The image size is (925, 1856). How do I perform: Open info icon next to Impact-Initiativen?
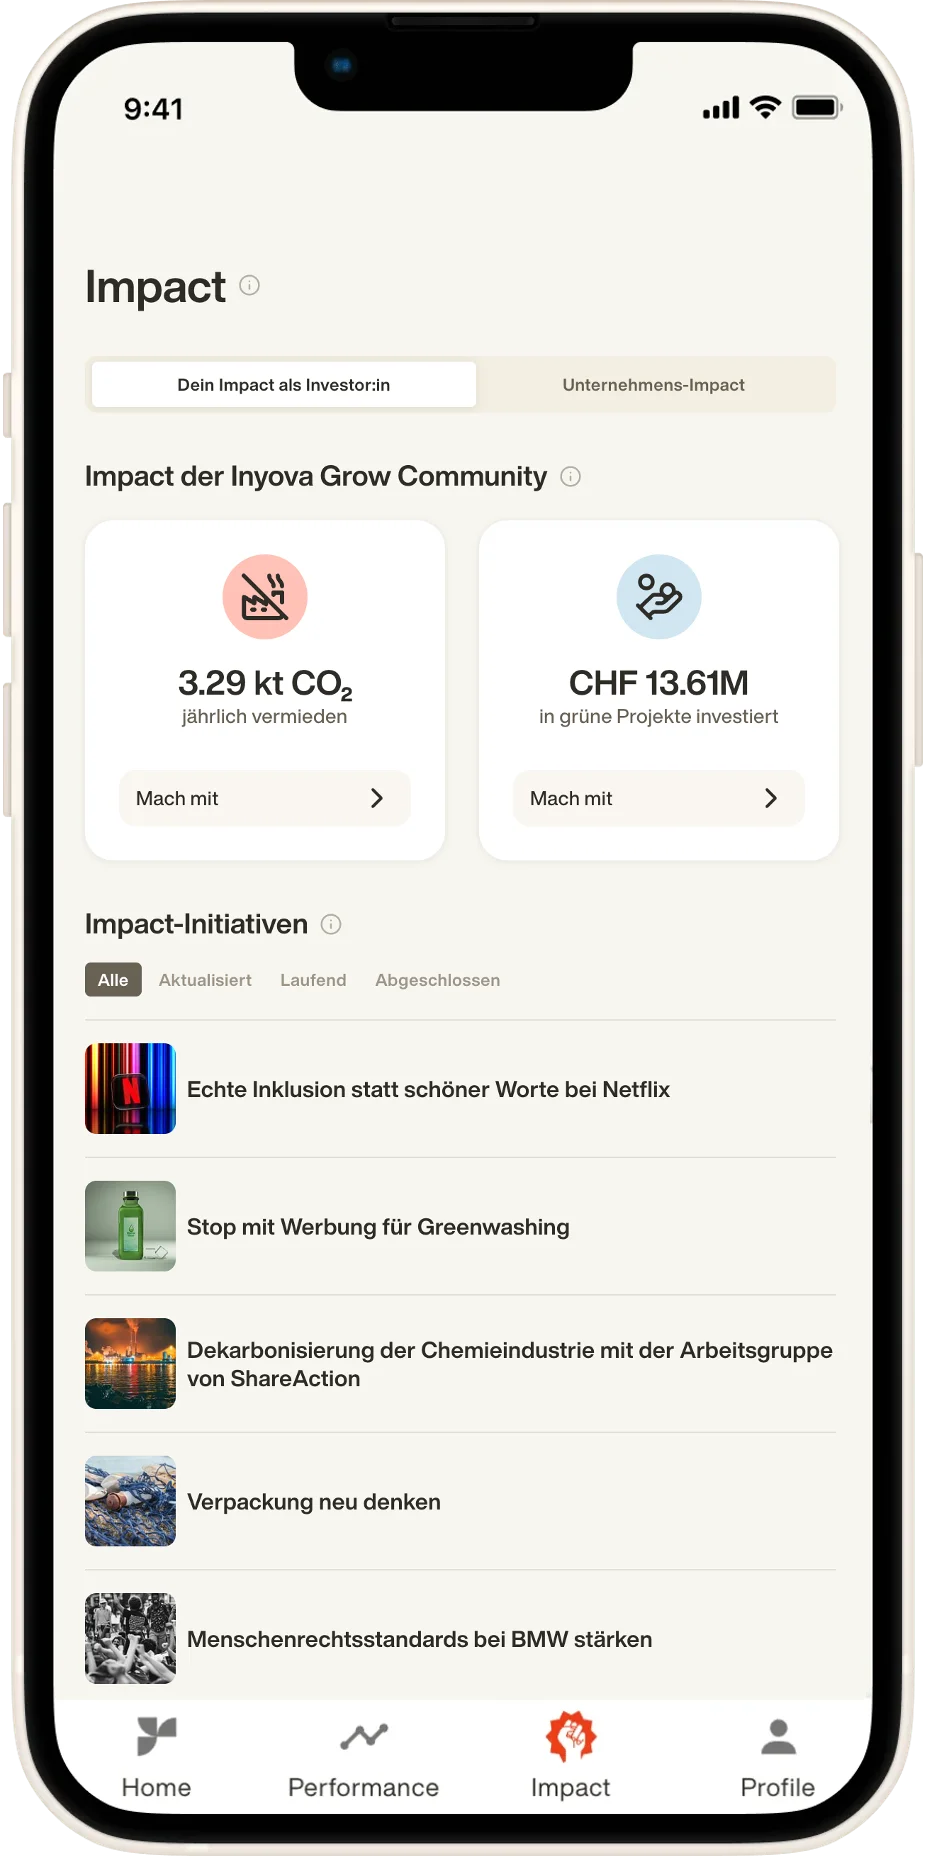(x=331, y=925)
